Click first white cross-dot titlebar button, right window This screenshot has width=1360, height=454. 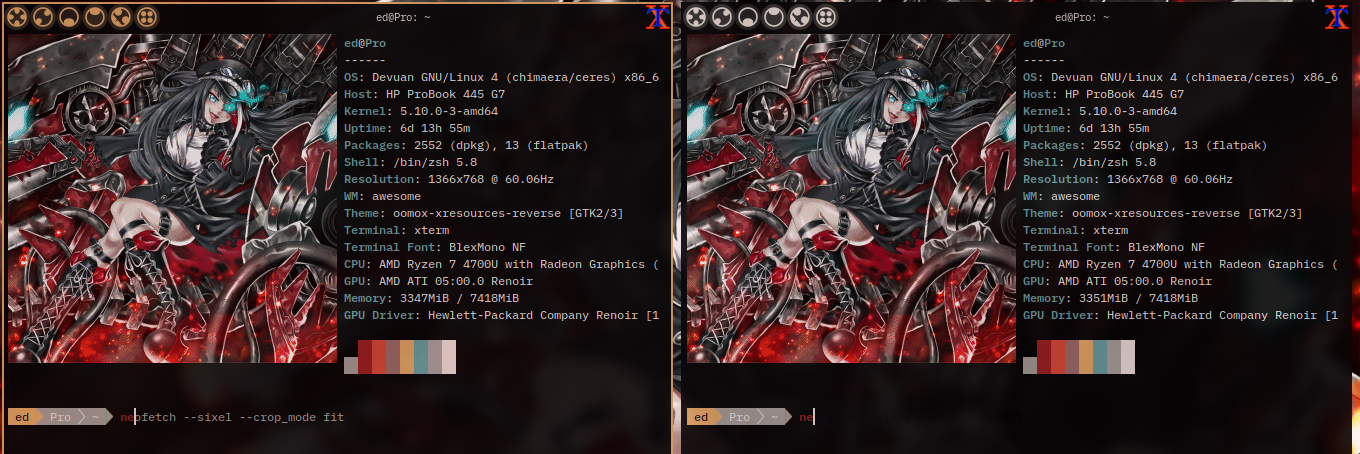pos(696,17)
